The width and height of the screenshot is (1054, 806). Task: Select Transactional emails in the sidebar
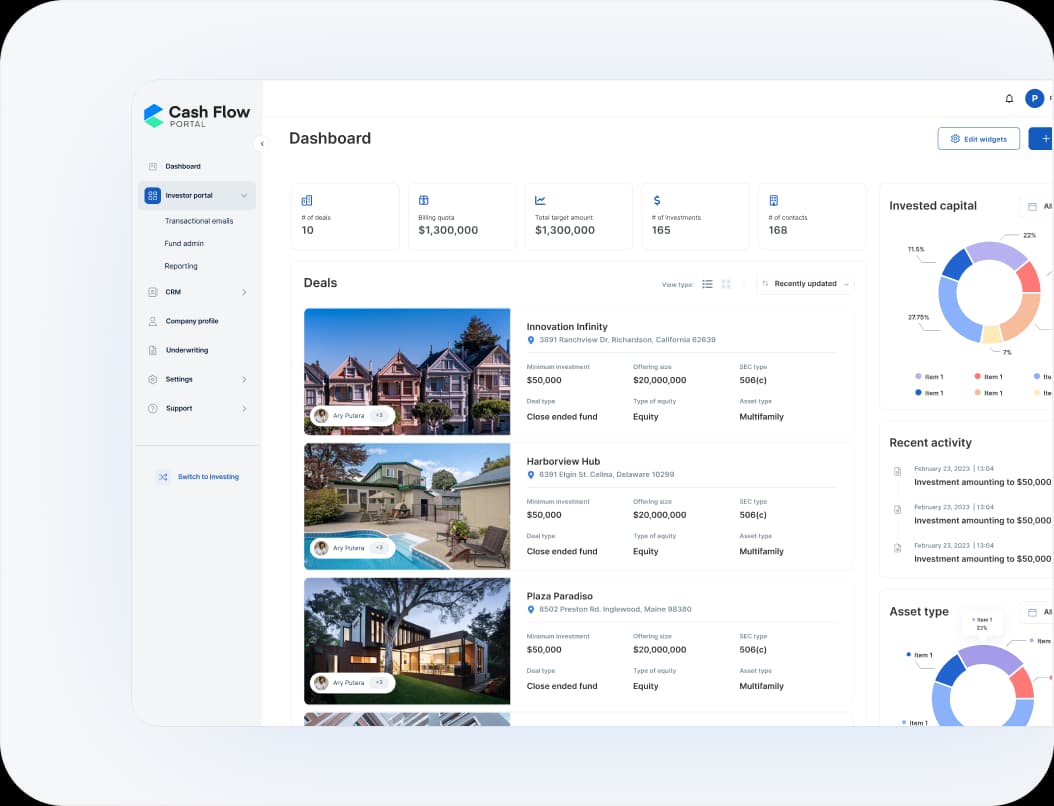point(199,221)
